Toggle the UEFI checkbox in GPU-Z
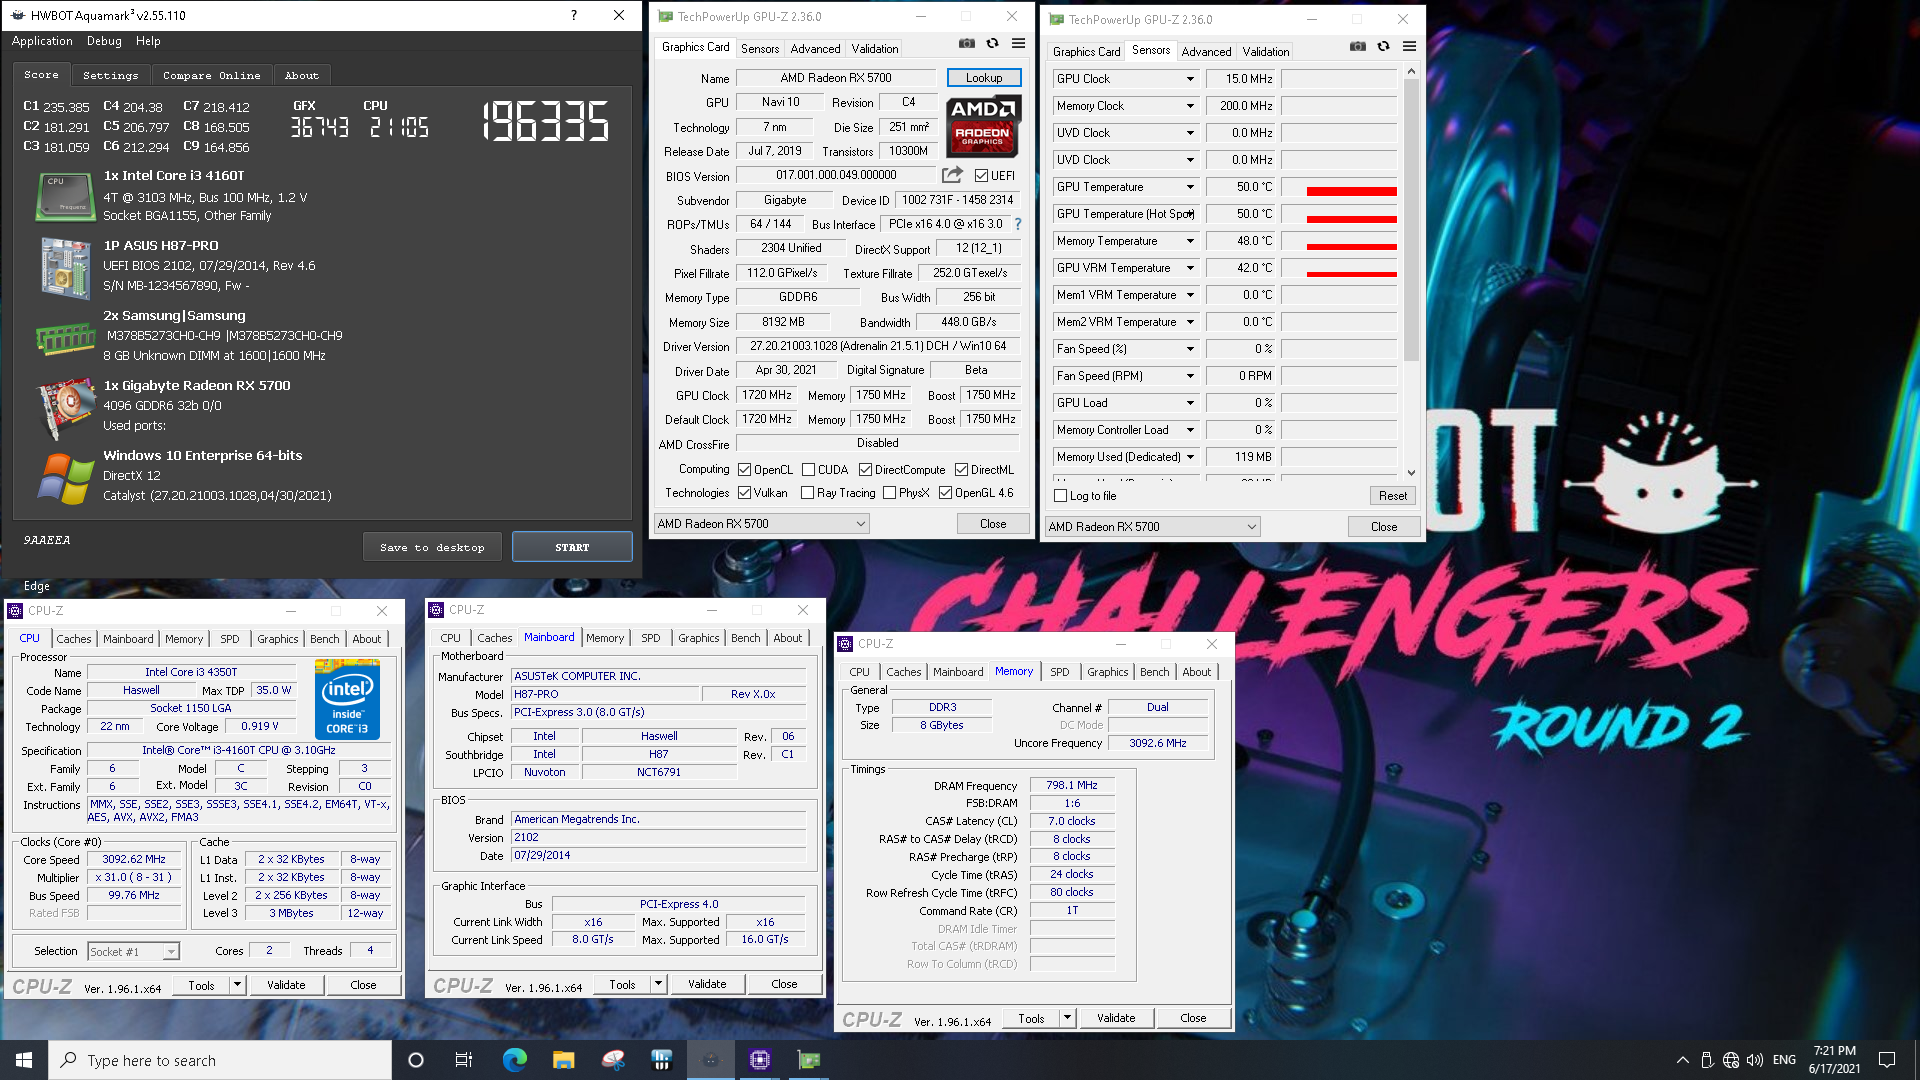This screenshot has width=1920, height=1080. click(x=981, y=176)
